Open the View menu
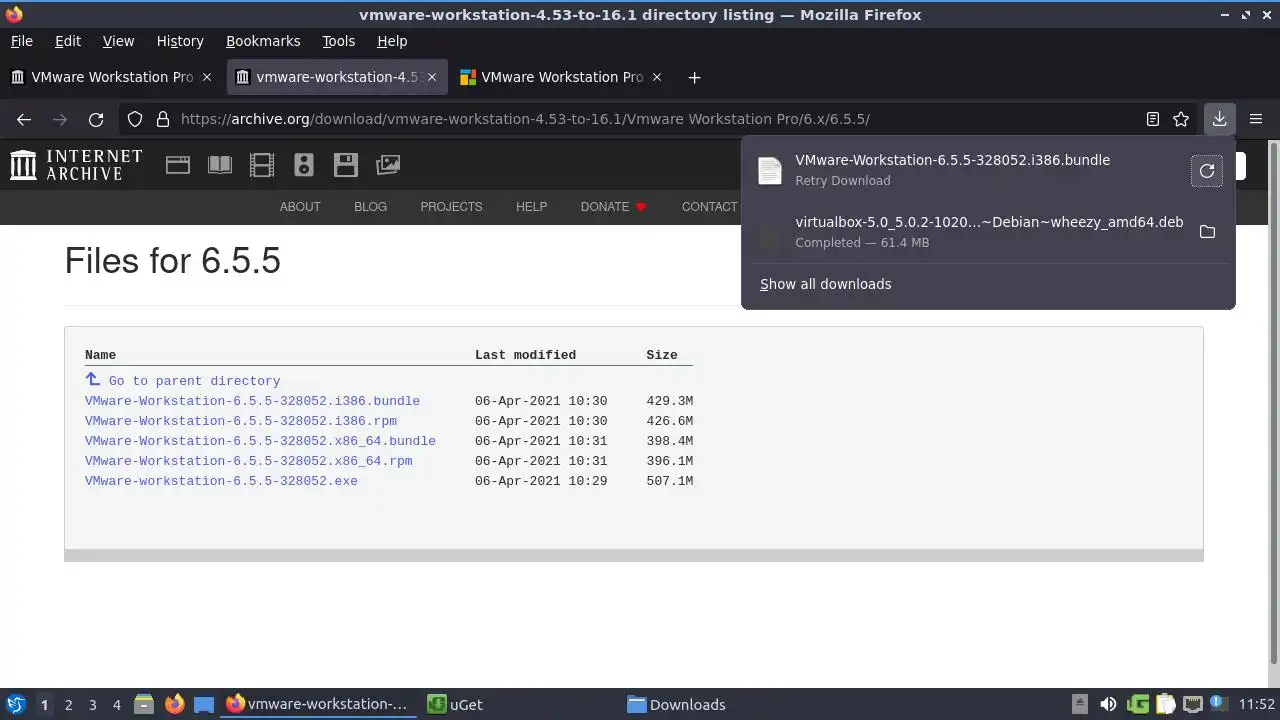The width and height of the screenshot is (1280, 720). tap(118, 41)
